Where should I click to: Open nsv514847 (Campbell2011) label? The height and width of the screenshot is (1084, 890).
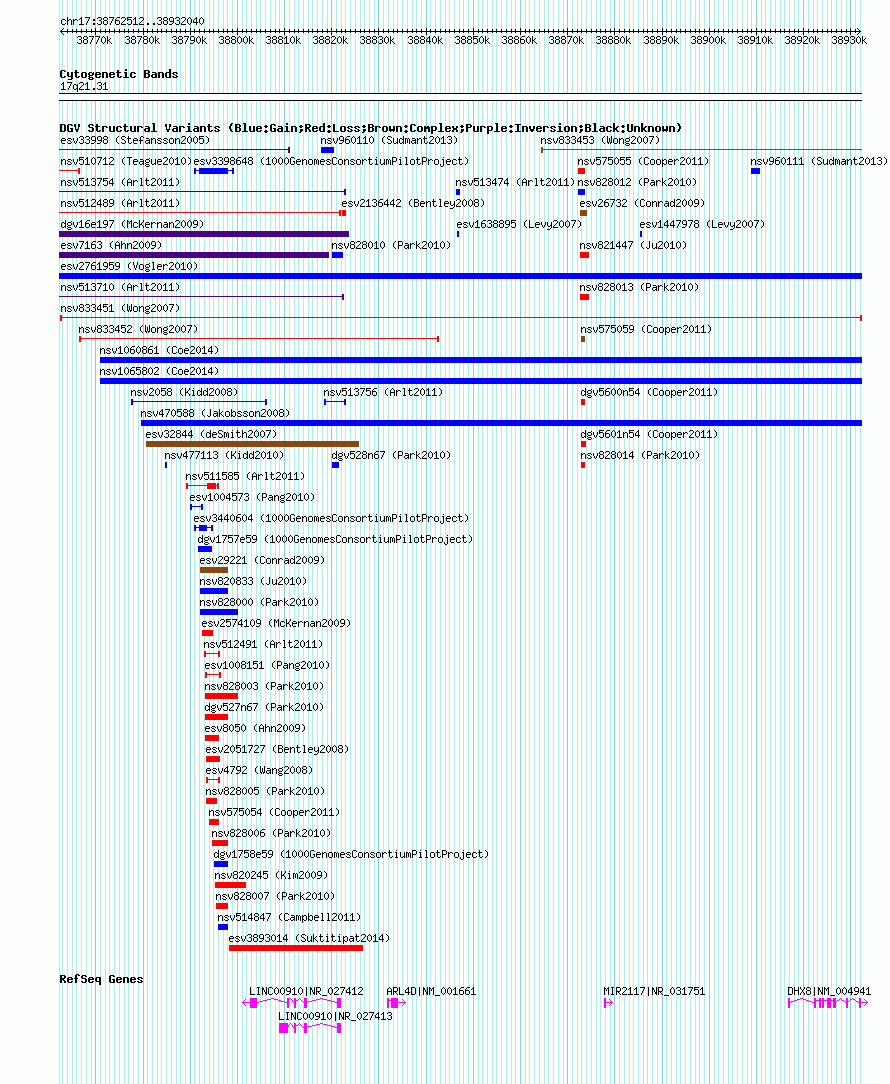(x=289, y=917)
